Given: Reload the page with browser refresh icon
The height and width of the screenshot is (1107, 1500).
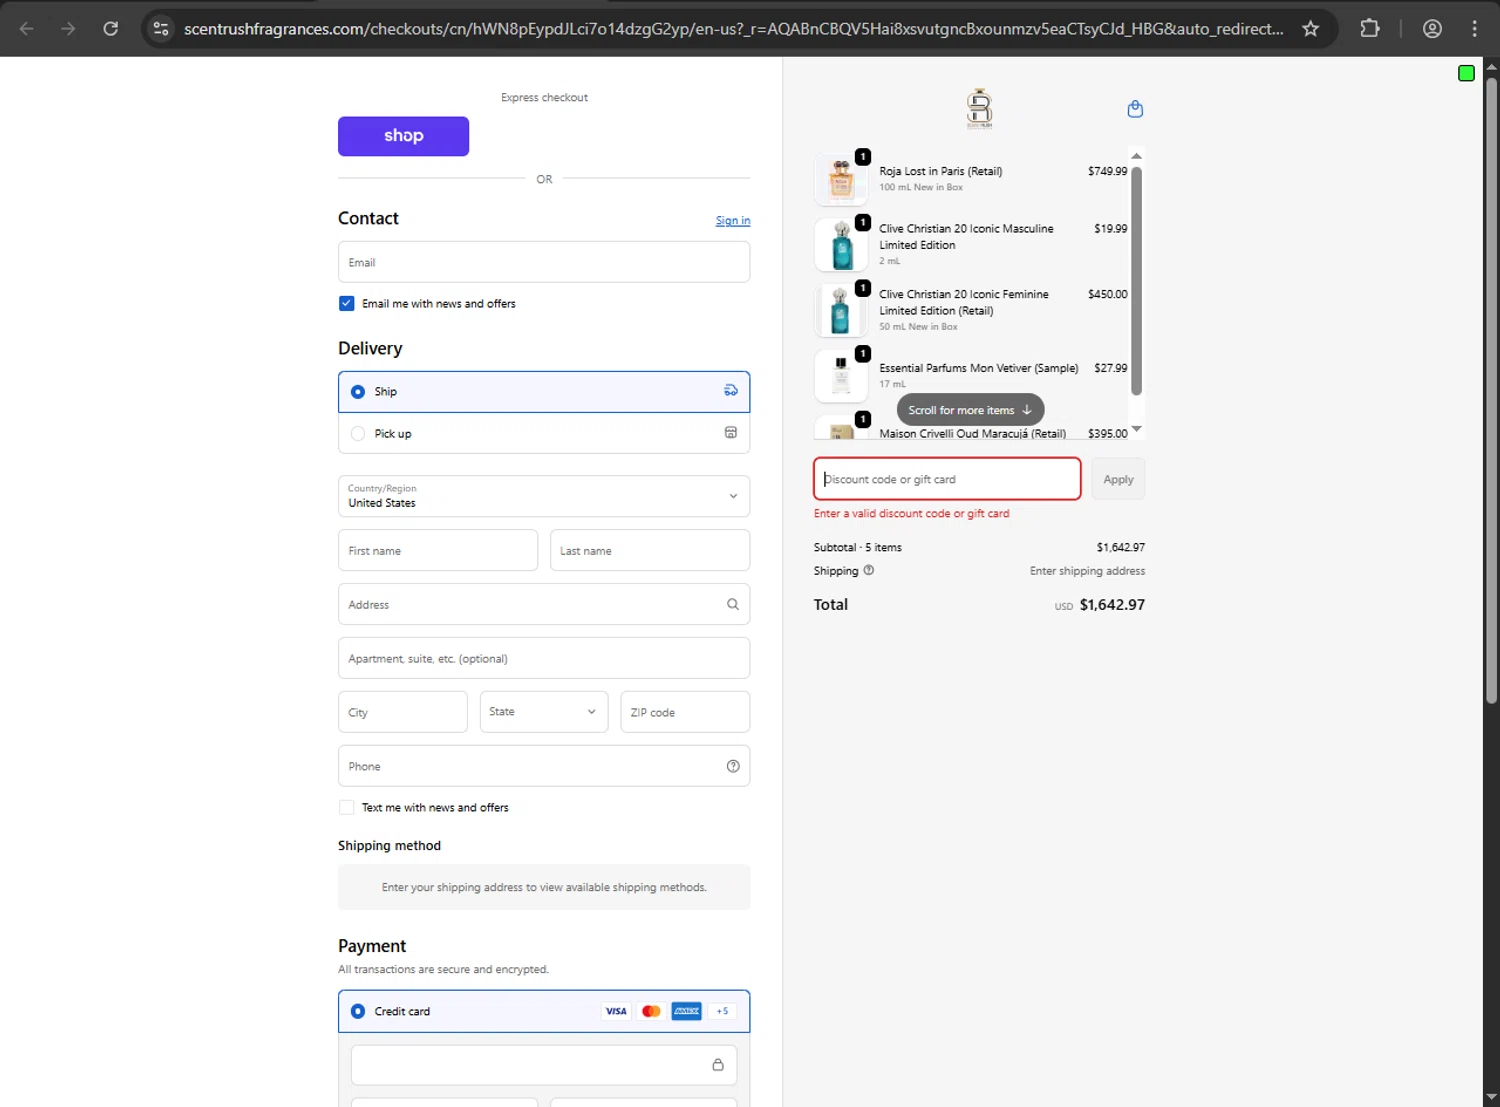Looking at the screenshot, I should point(110,29).
